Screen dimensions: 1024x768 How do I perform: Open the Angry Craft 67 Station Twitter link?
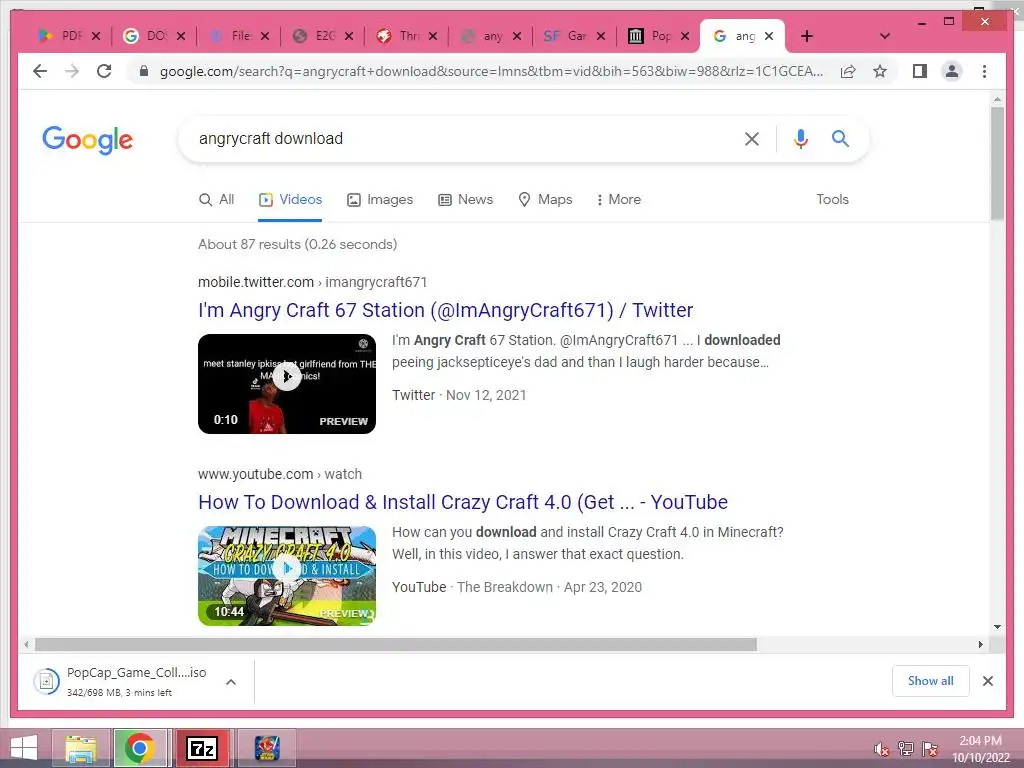(x=445, y=310)
